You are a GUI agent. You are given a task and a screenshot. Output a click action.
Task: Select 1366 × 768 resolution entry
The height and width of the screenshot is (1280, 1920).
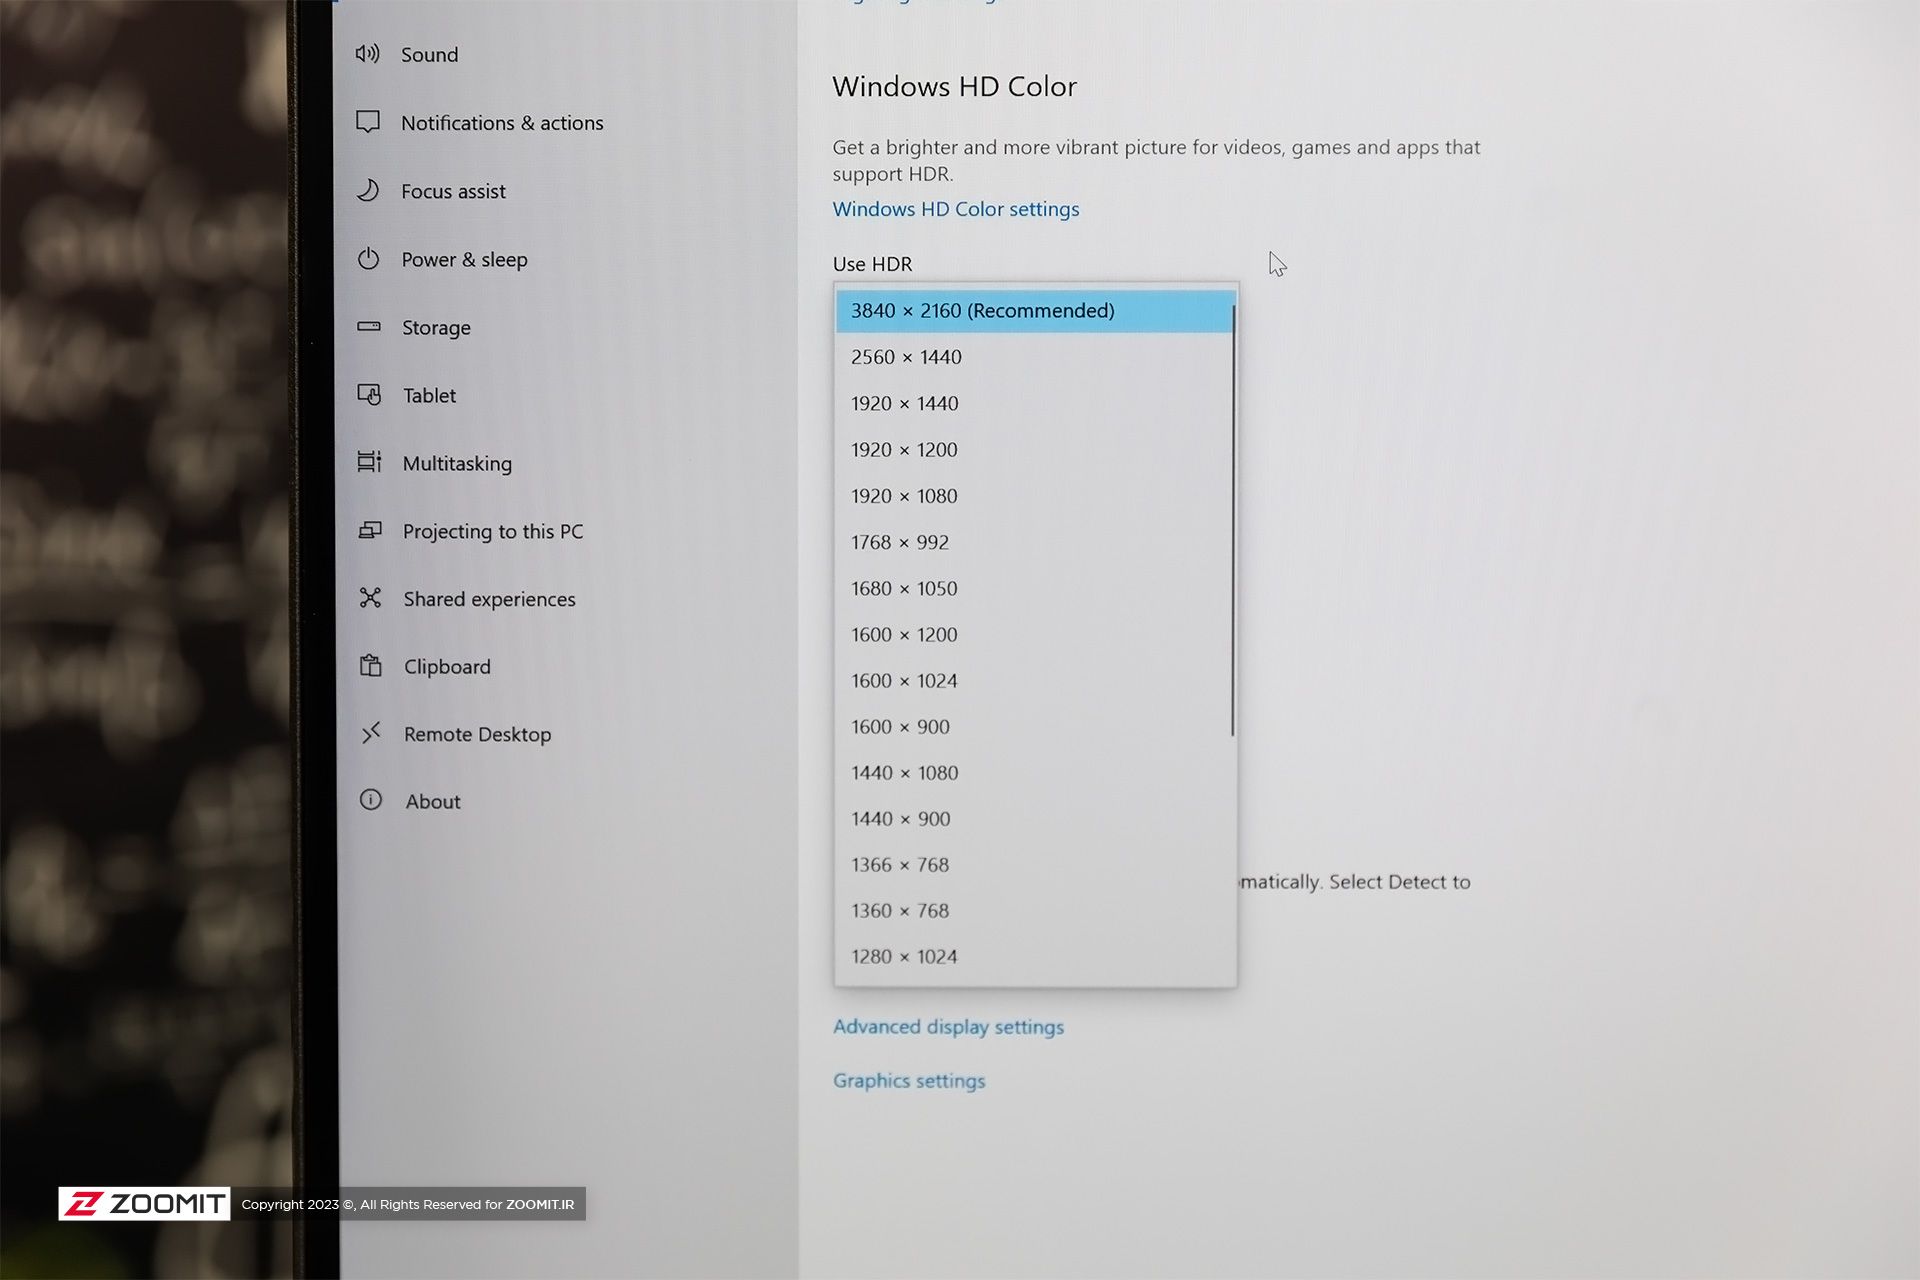click(x=900, y=865)
